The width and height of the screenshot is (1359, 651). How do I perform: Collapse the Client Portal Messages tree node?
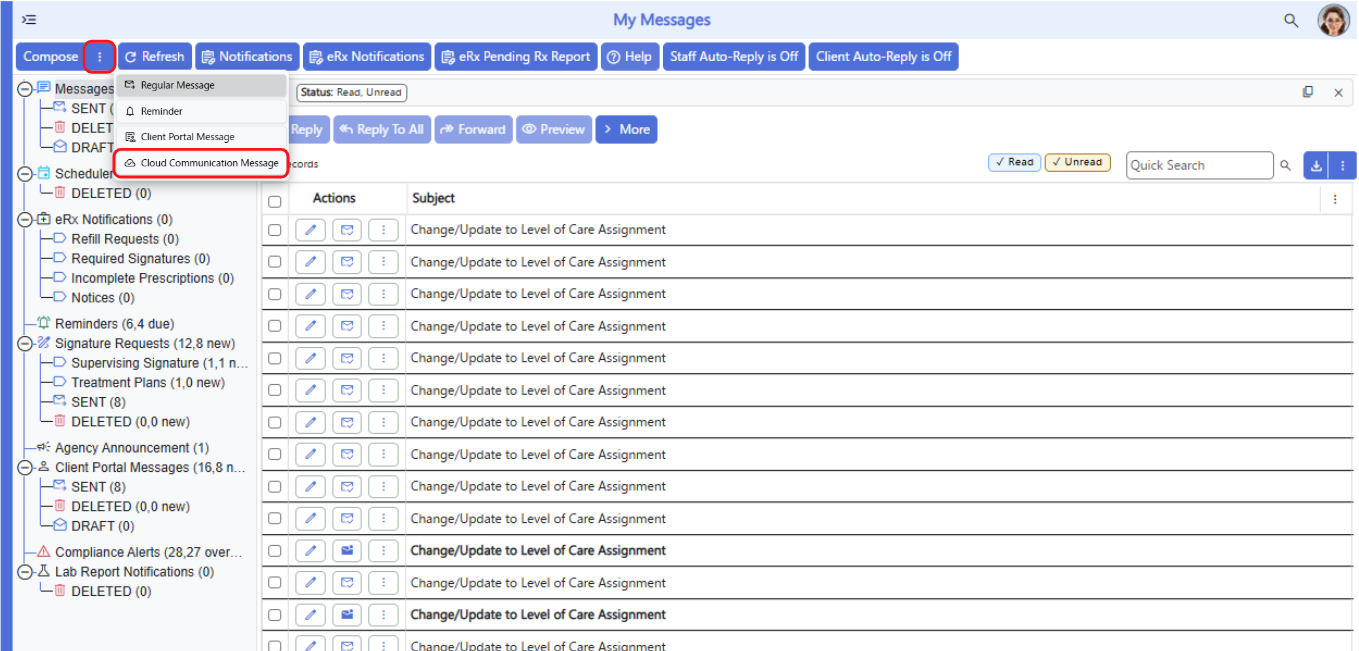25,467
